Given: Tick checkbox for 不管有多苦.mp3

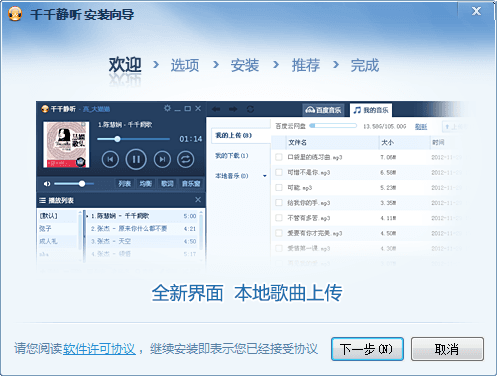Looking at the screenshot, I should 279,218.
